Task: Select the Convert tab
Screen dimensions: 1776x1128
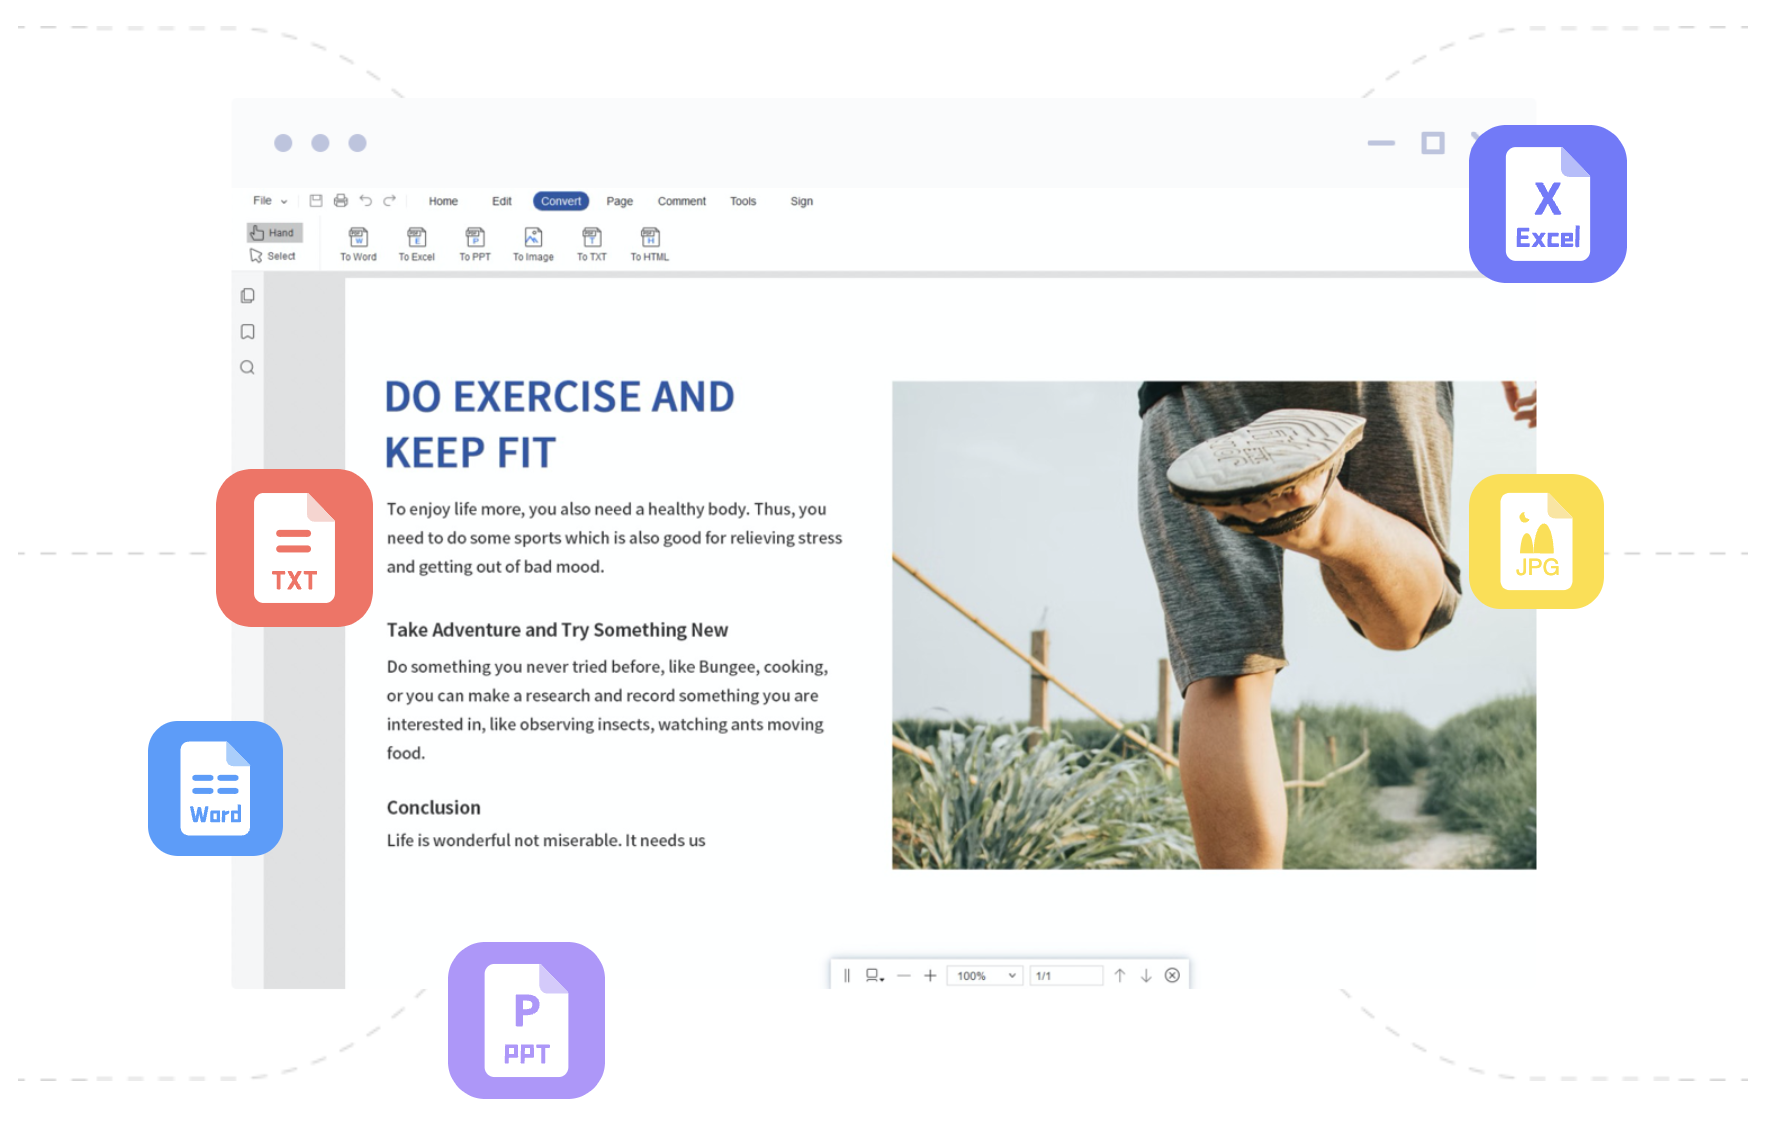Action: 561,201
